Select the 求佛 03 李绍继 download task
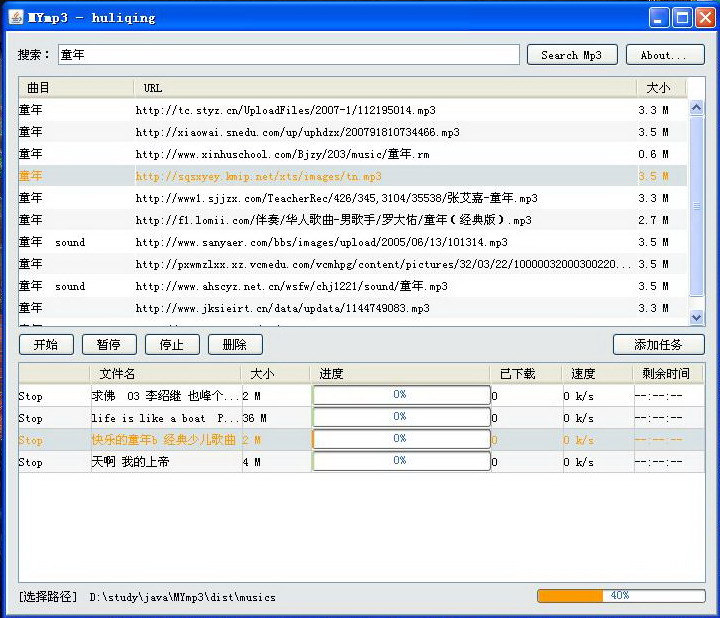This screenshot has height=618, width=720. pos(361,396)
